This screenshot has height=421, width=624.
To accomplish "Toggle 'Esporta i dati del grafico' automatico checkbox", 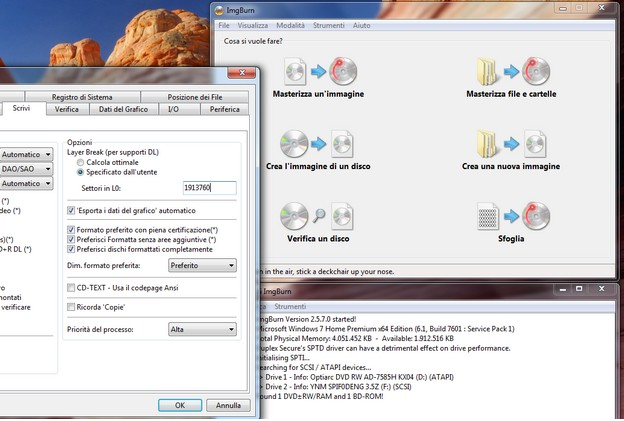I will point(71,210).
